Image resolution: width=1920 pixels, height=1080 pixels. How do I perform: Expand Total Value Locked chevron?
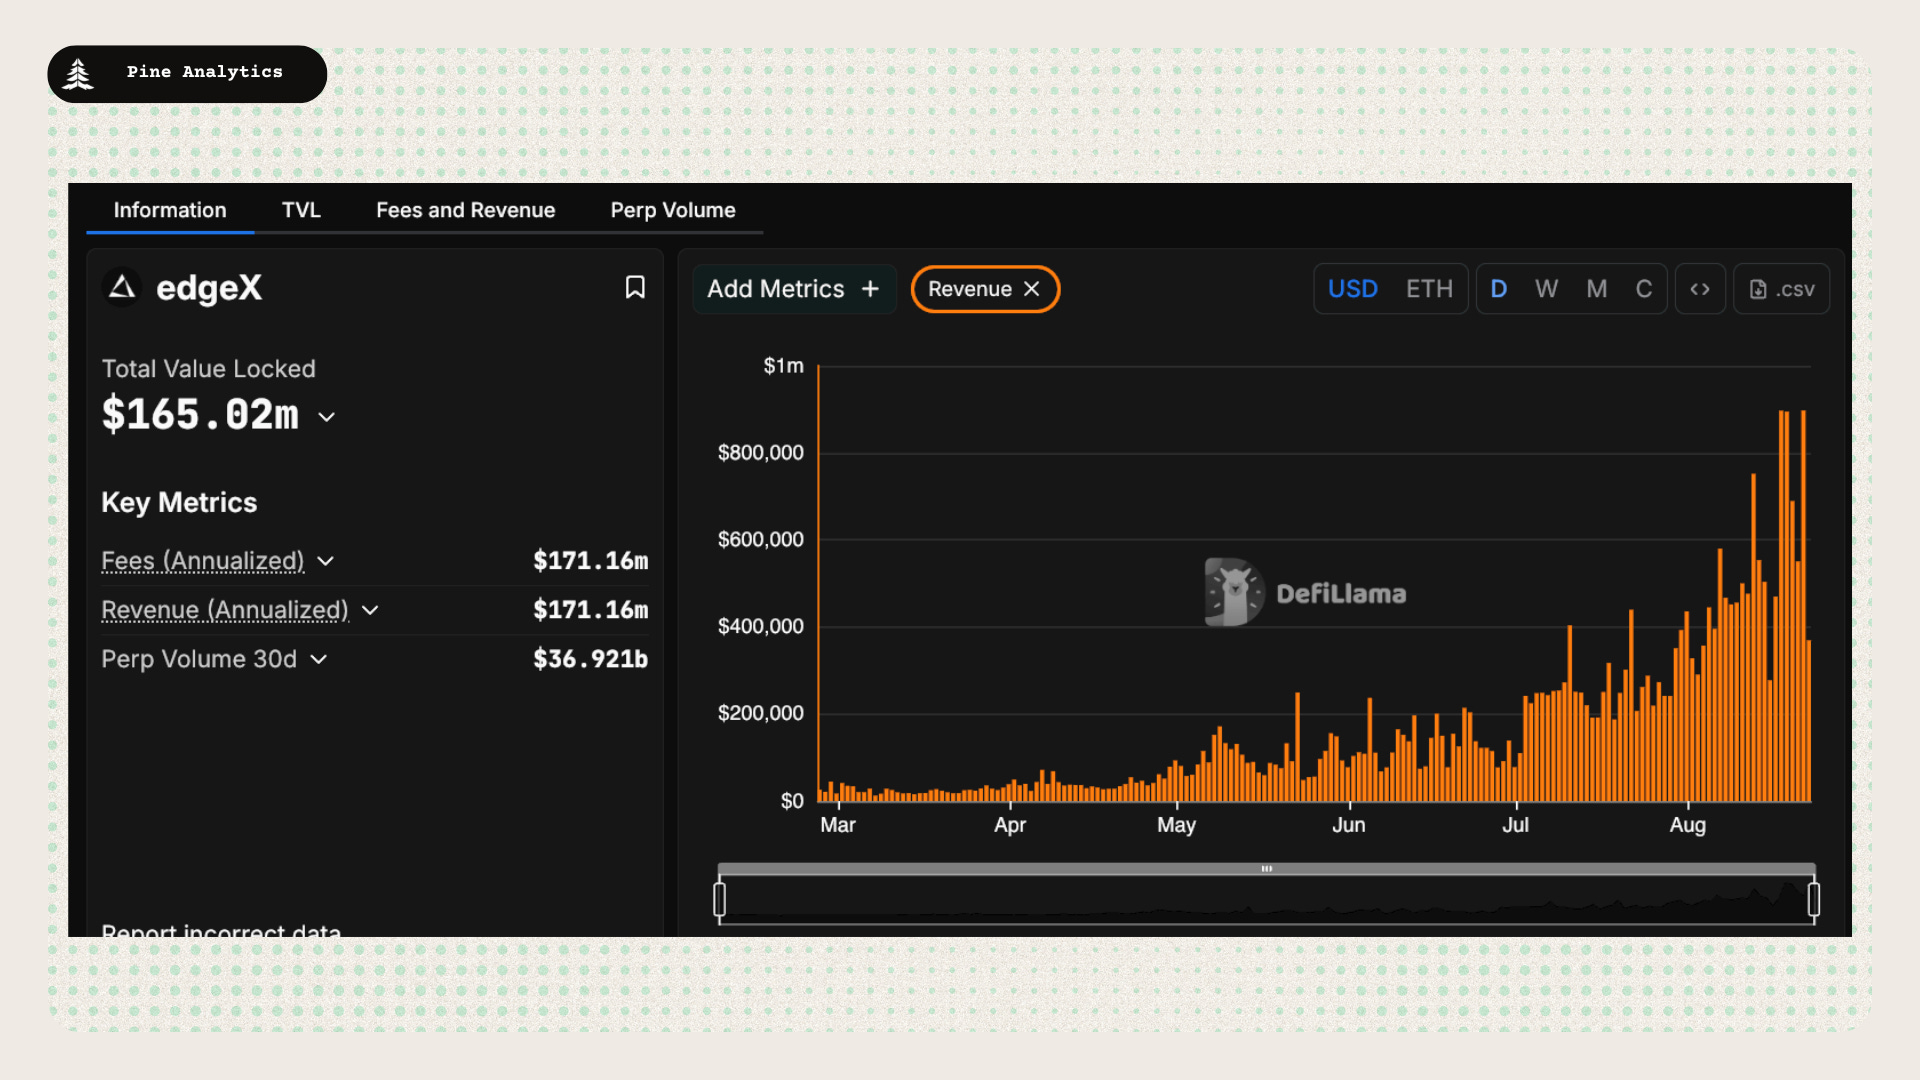(x=326, y=417)
